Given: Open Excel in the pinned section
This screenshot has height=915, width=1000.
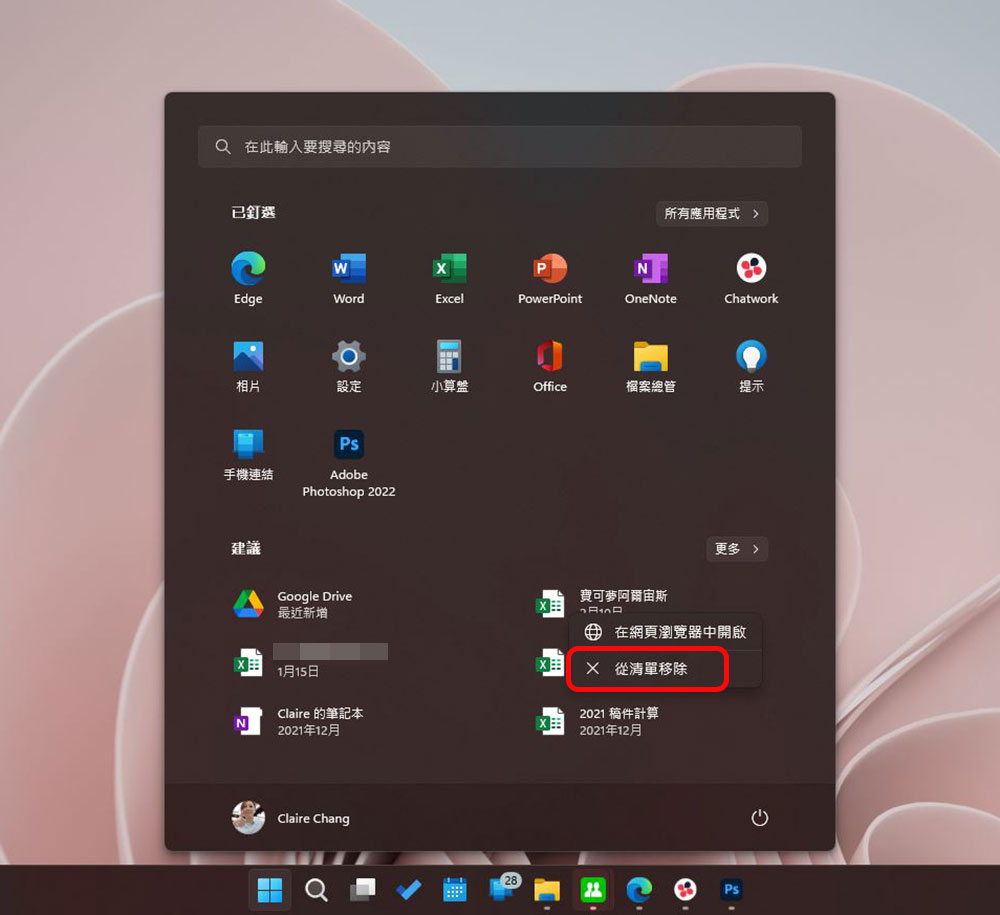Looking at the screenshot, I should click(x=450, y=278).
